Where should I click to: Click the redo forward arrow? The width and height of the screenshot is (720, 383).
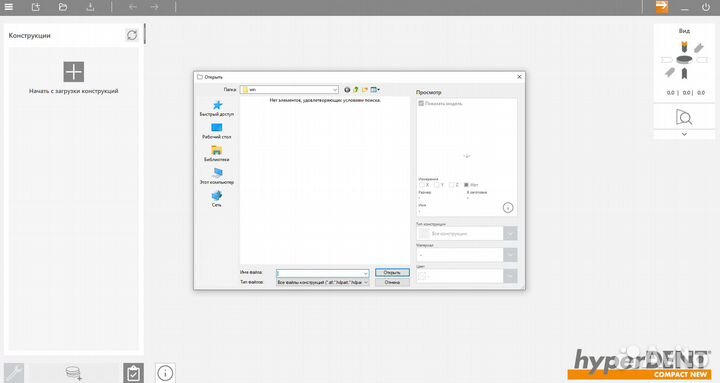coord(155,7)
